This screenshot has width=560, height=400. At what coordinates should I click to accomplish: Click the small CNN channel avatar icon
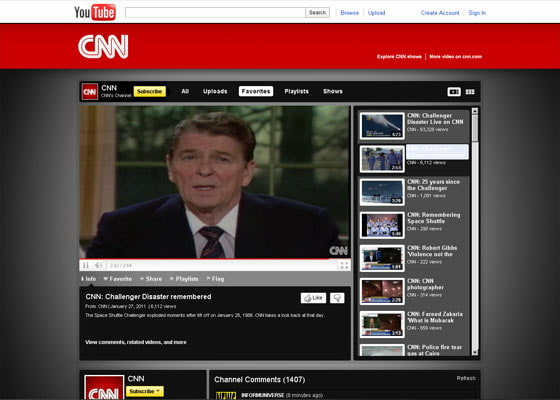[89, 91]
